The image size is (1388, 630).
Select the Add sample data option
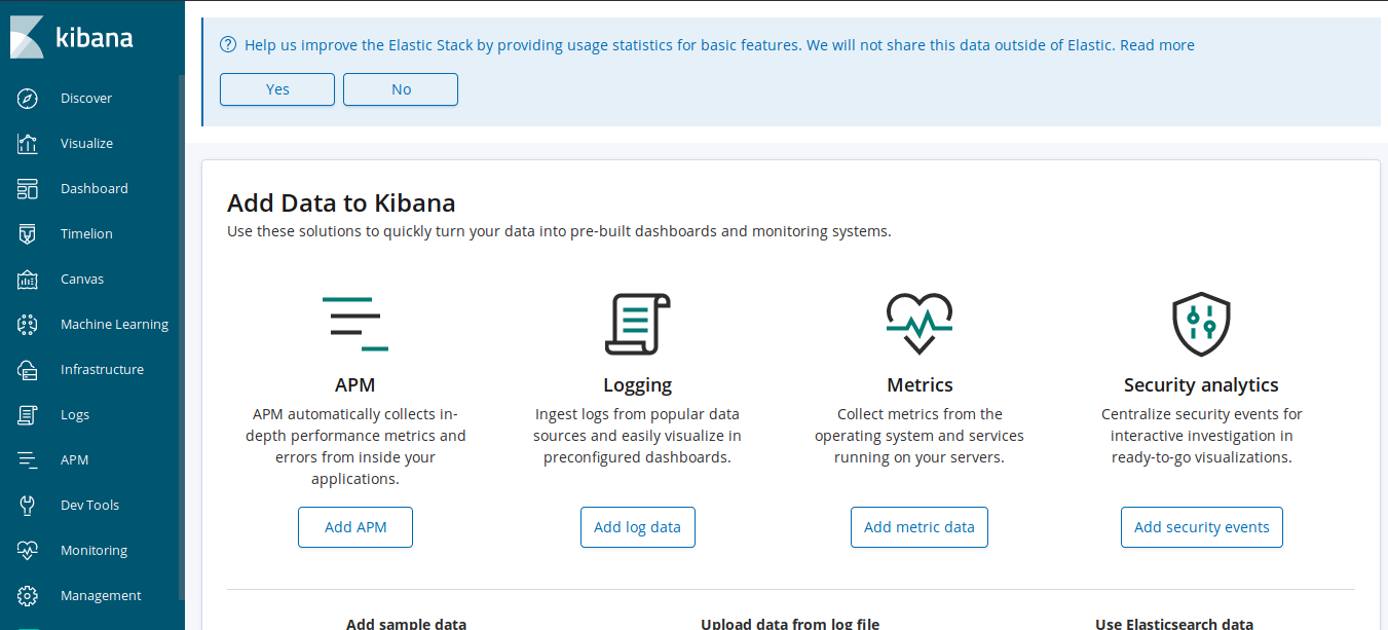[406, 622]
